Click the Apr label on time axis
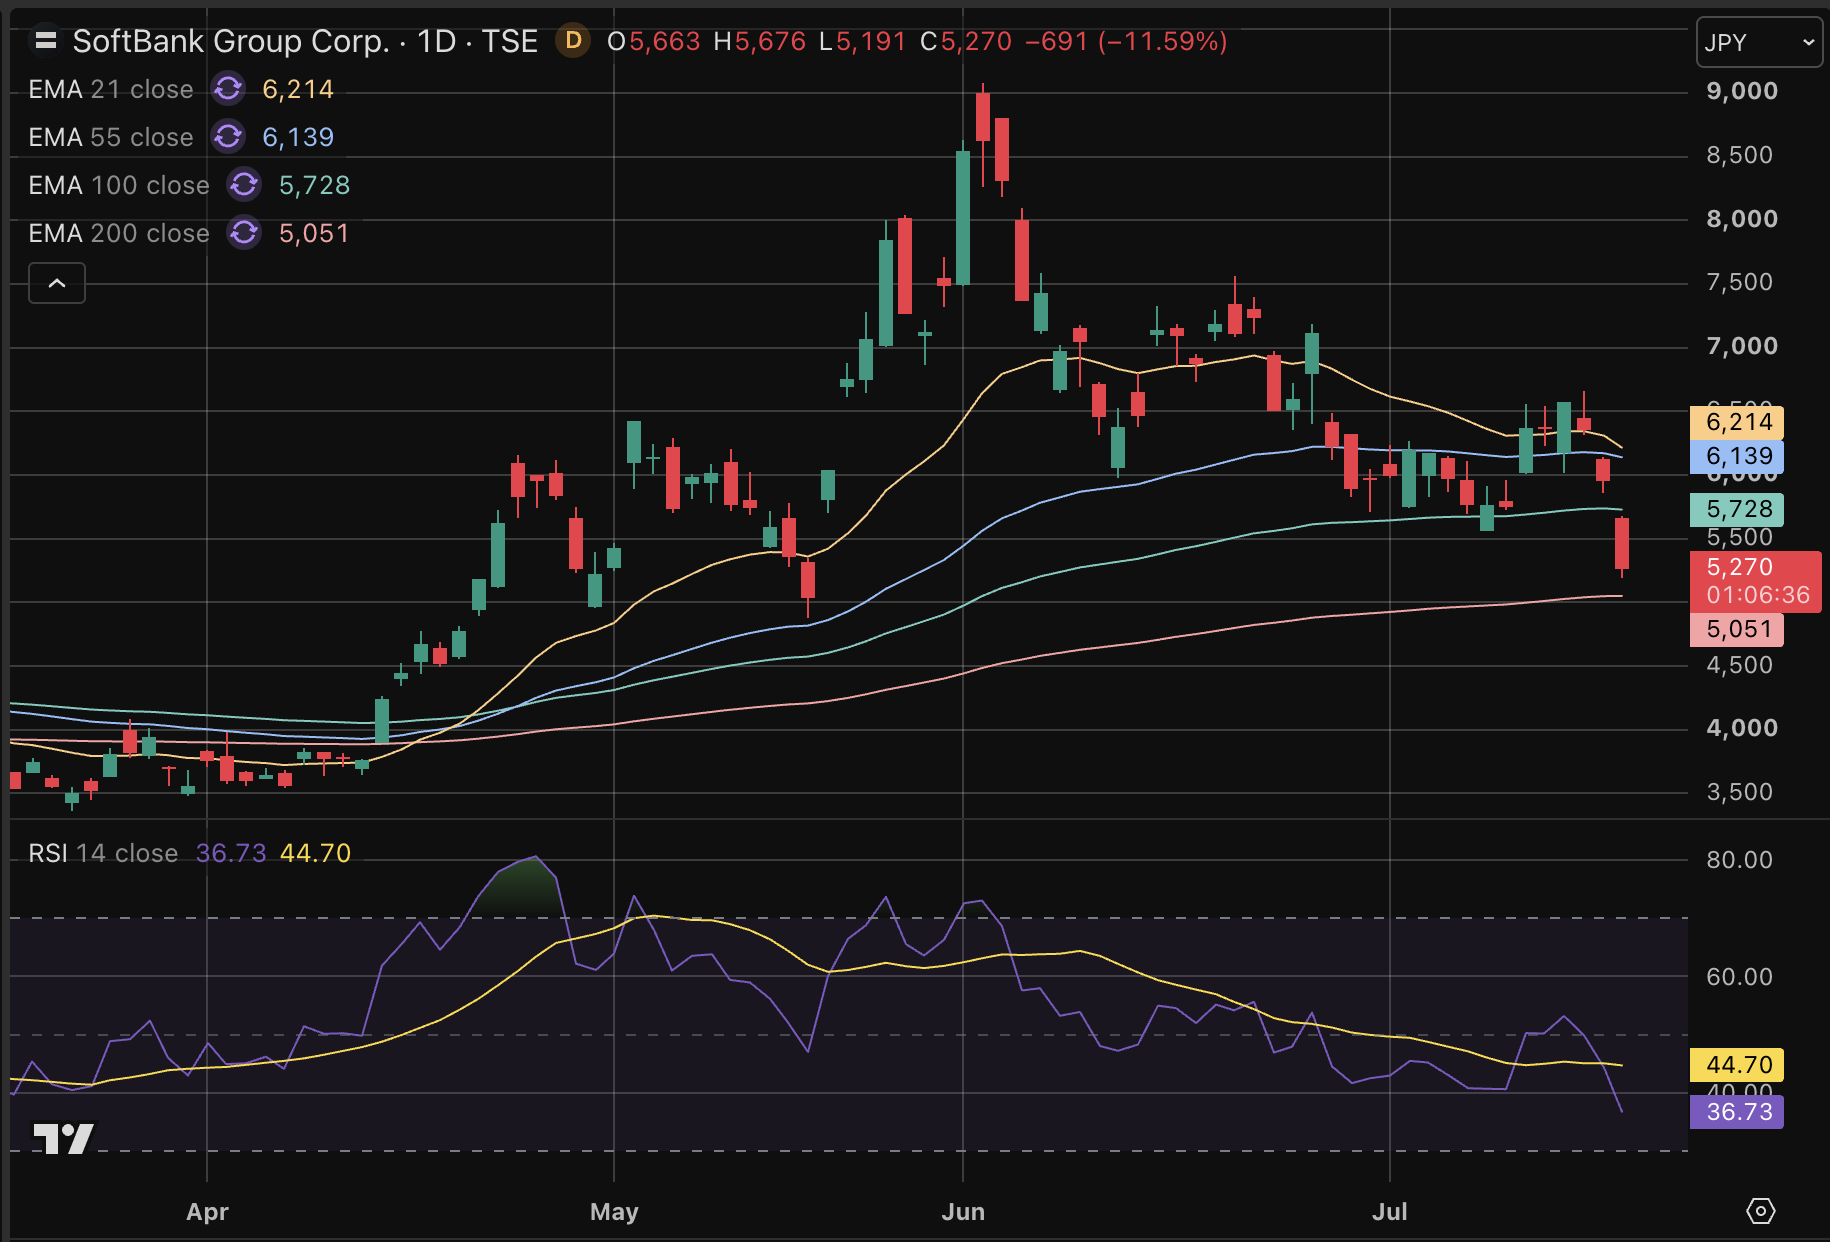 coord(207,1212)
